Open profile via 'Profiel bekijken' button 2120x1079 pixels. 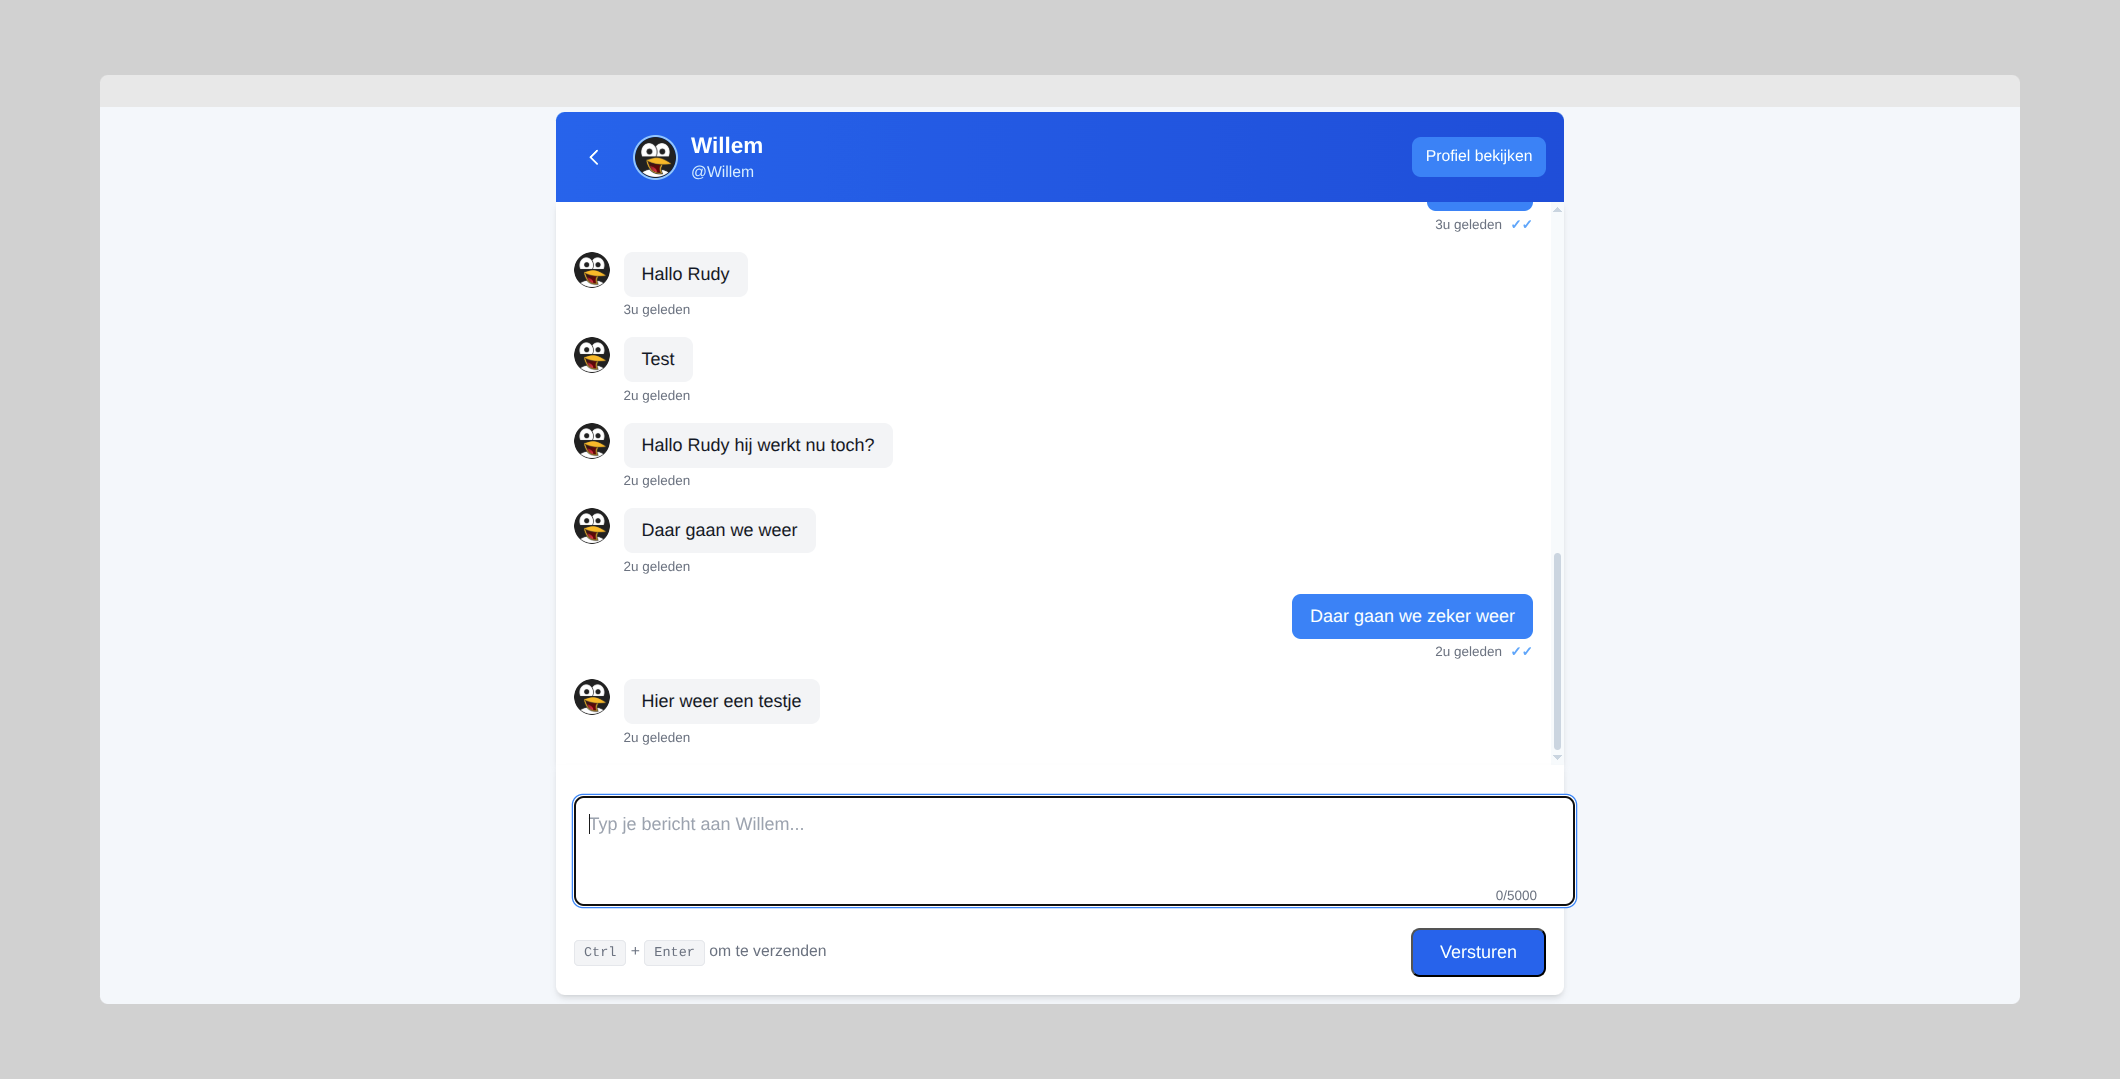(x=1478, y=156)
